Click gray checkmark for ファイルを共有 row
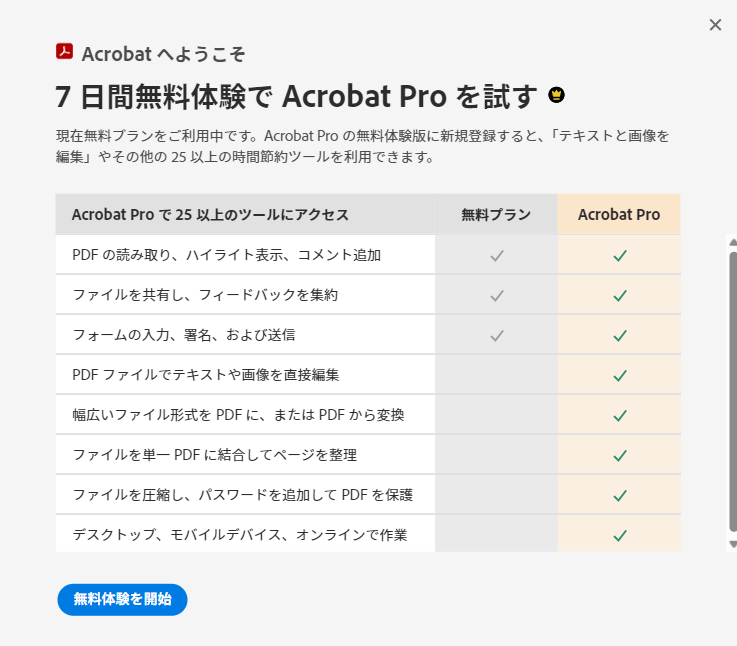The width and height of the screenshot is (737, 646). click(497, 296)
